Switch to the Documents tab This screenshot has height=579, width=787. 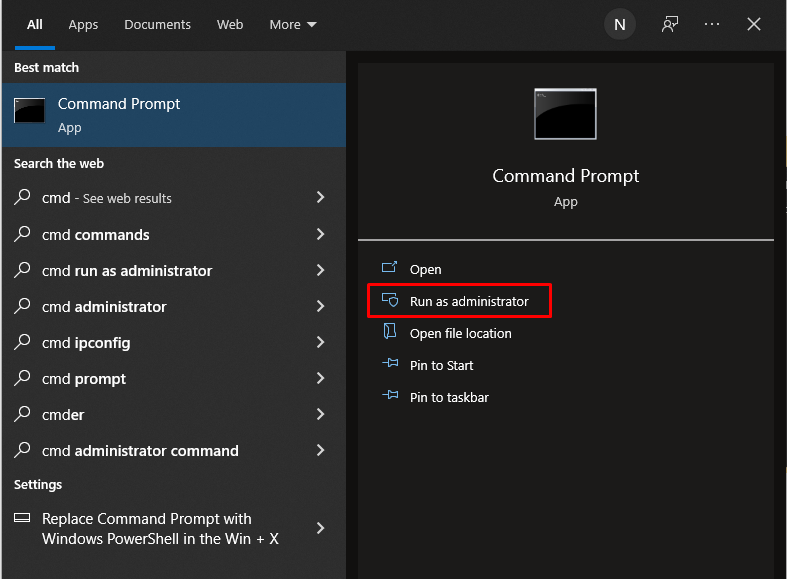click(157, 25)
